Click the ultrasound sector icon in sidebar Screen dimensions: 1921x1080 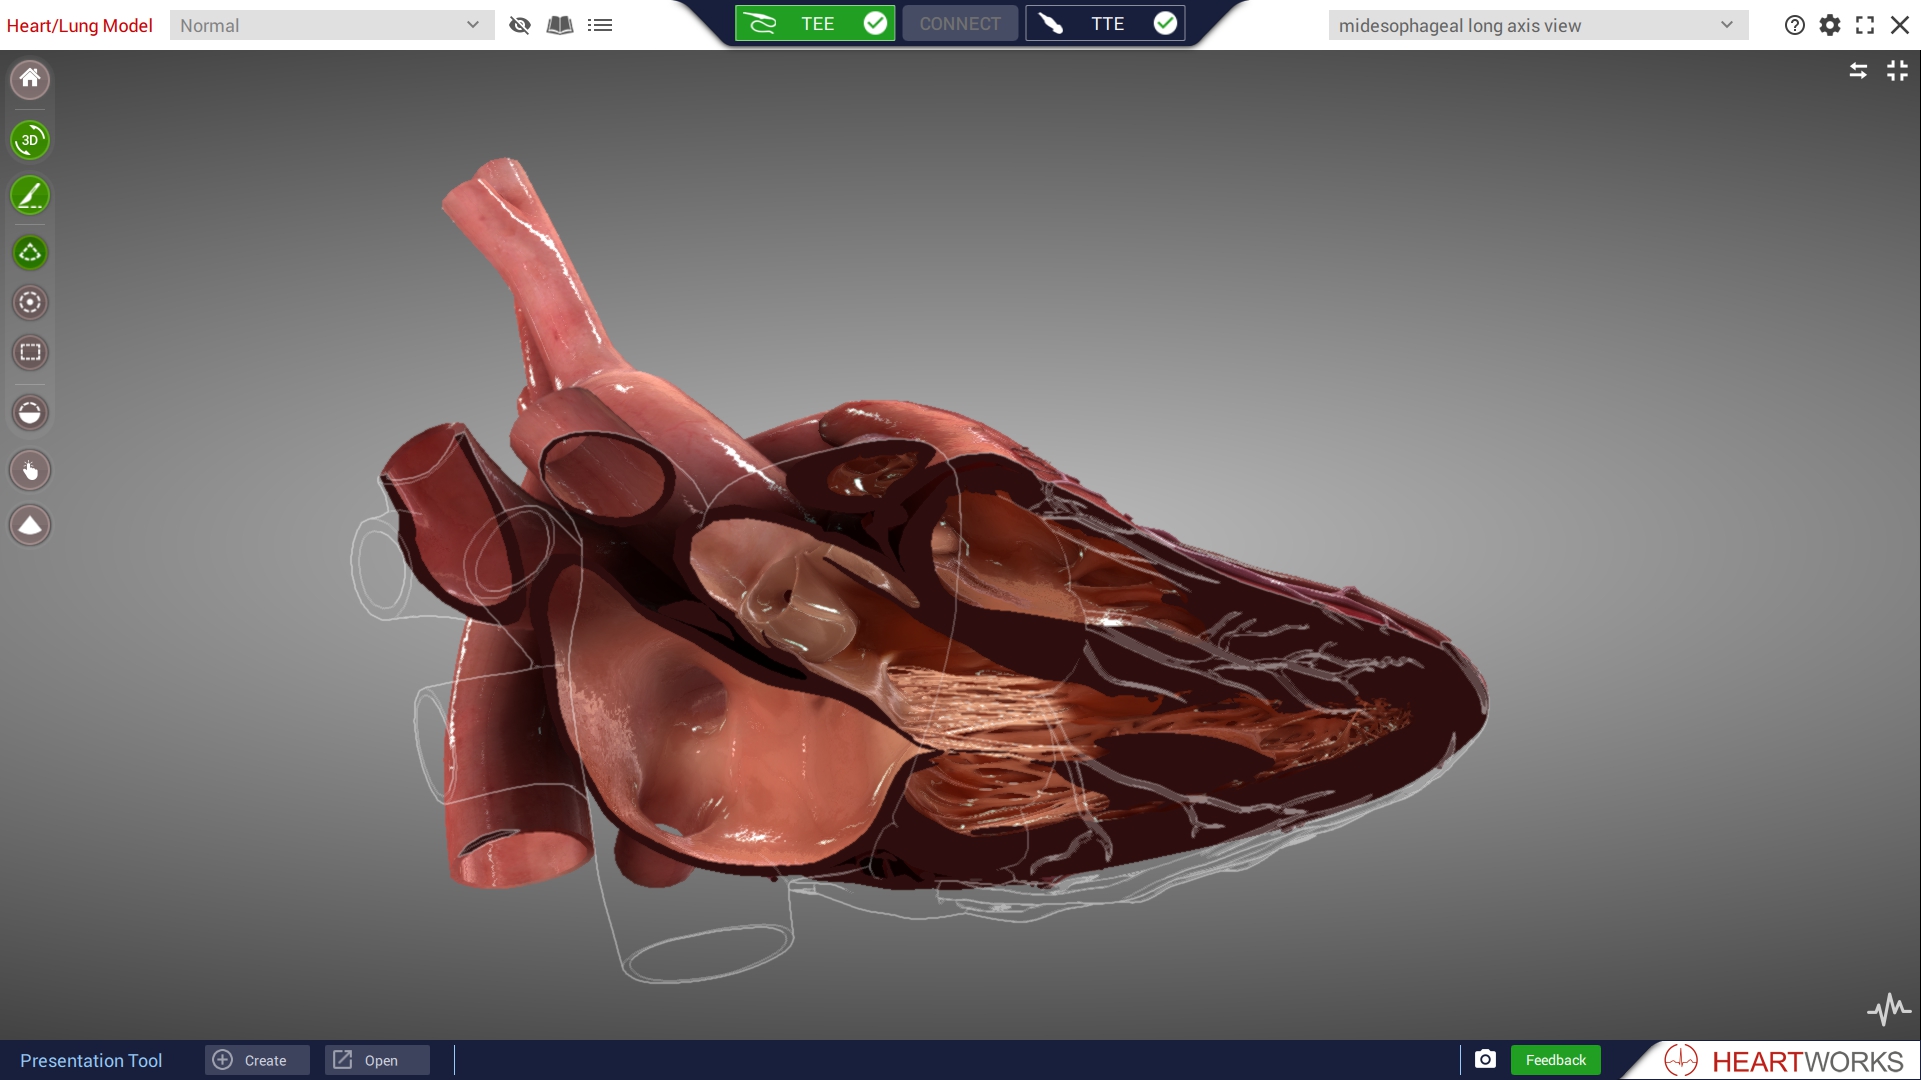[30, 525]
